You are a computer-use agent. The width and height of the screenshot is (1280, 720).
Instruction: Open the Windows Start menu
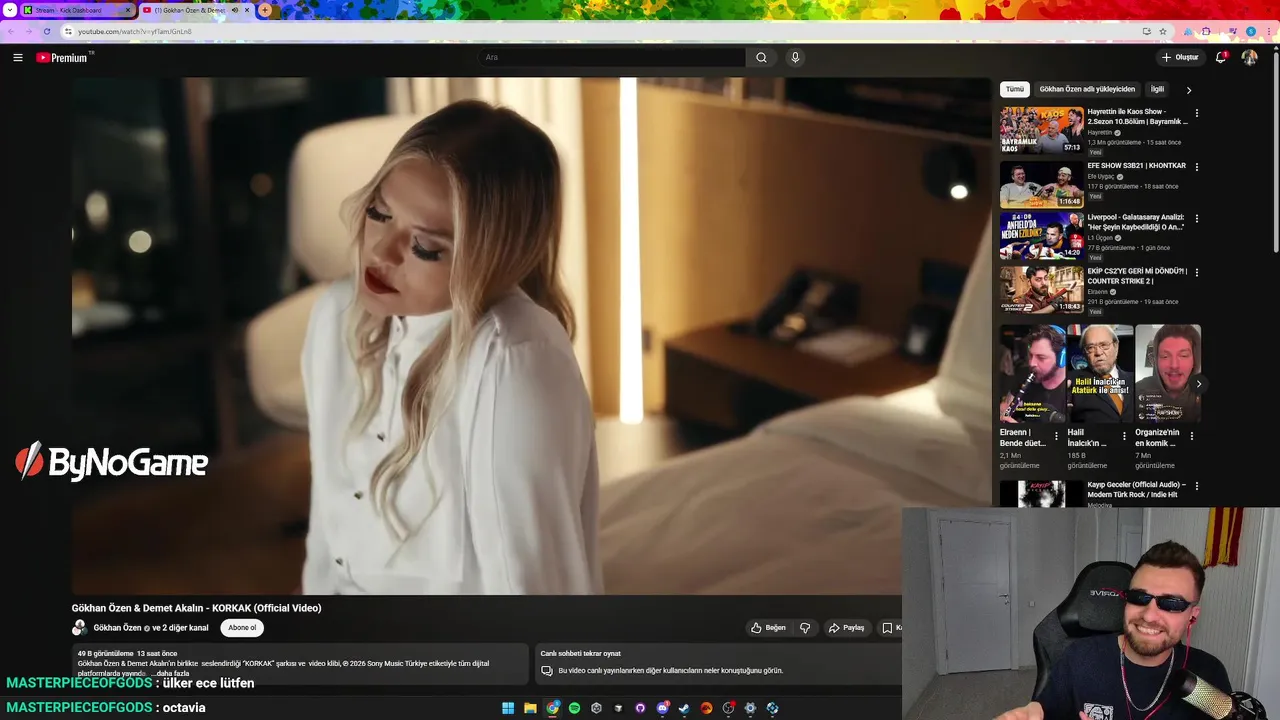[508, 708]
